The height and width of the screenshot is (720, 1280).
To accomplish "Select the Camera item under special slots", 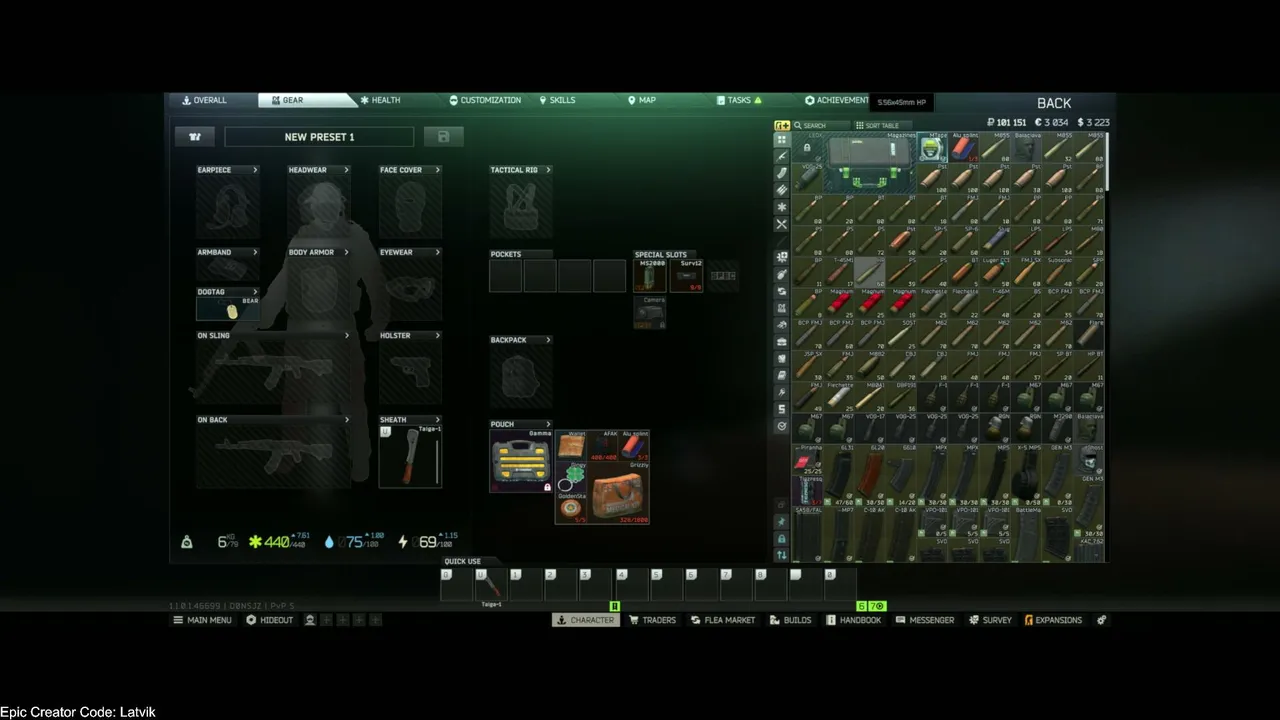I will [x=650, y=312].
